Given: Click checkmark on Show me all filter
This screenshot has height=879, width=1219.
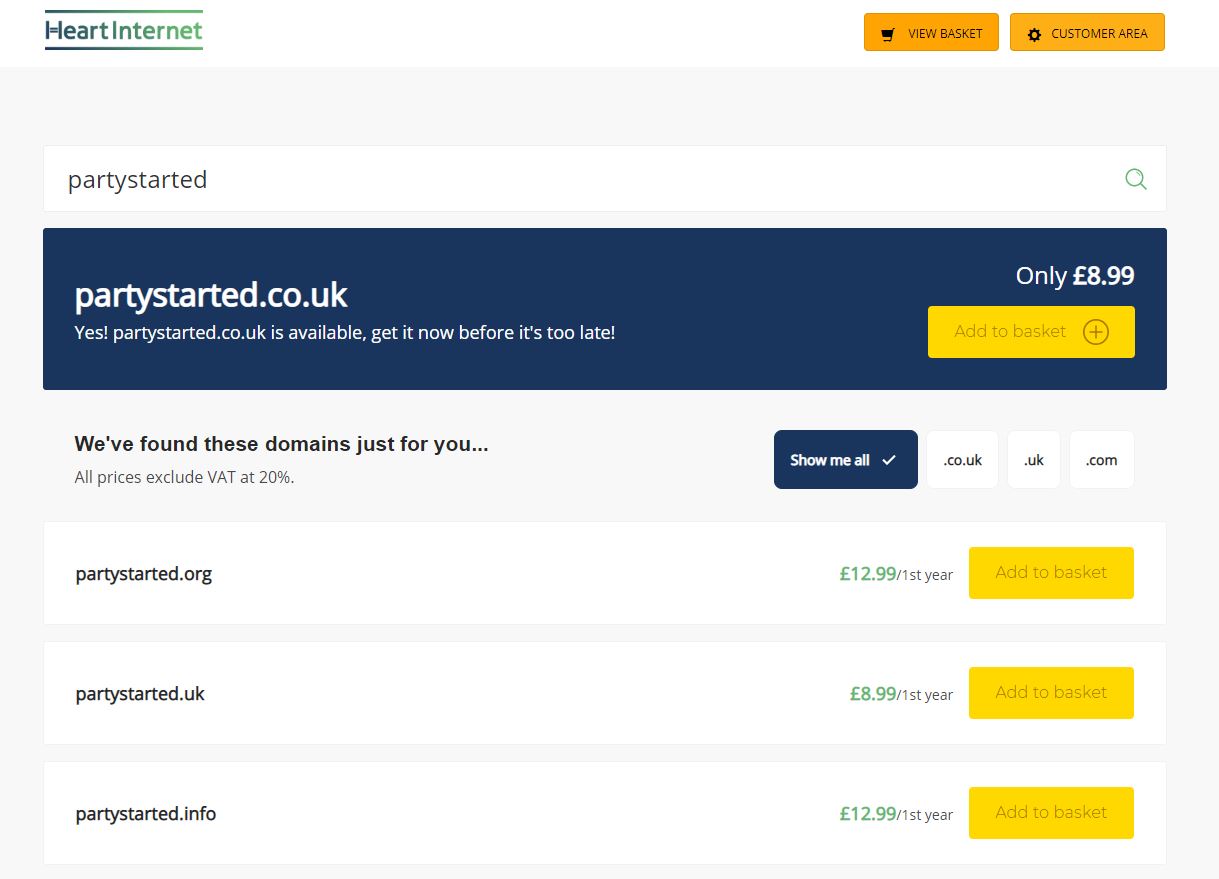Looking at the screenshot, I should tap(889, 460).
